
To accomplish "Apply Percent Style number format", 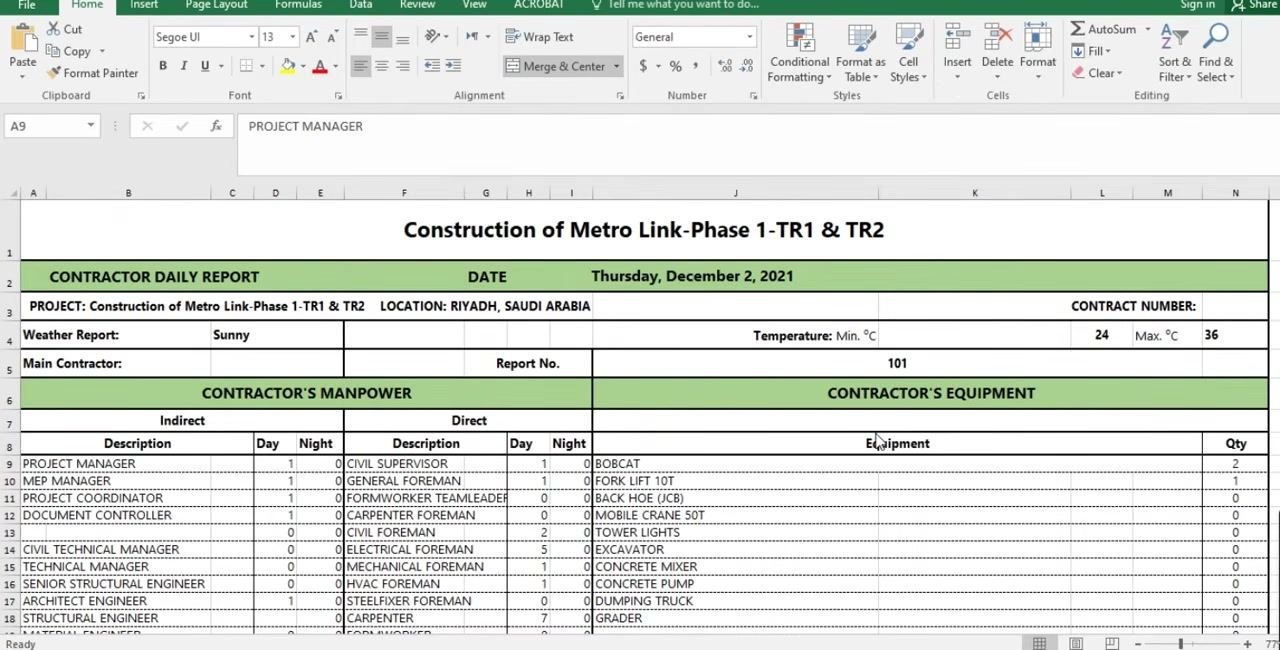I will tap(676, 66).
